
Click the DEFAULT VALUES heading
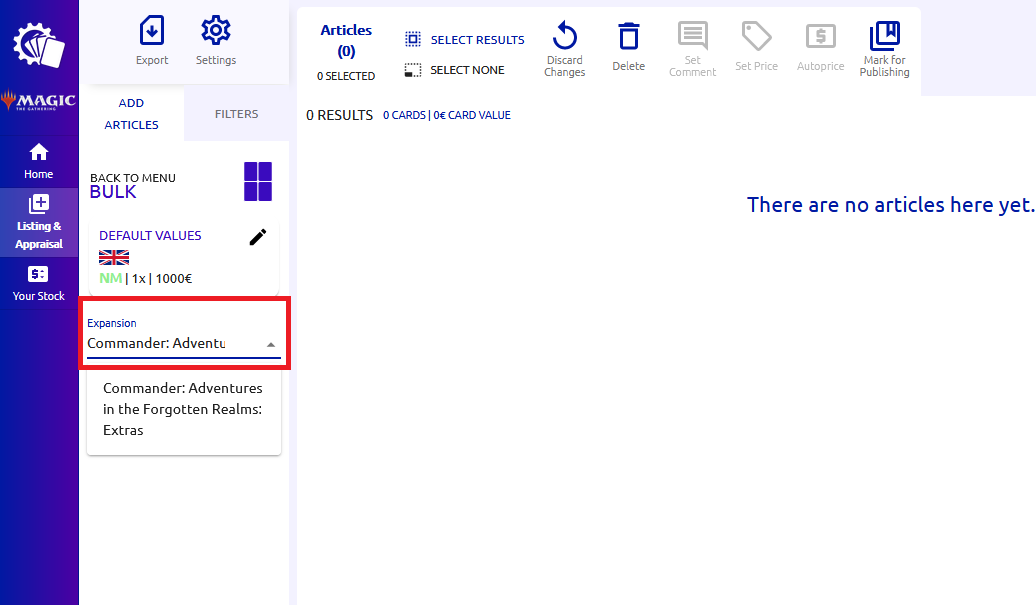point(150,236)
